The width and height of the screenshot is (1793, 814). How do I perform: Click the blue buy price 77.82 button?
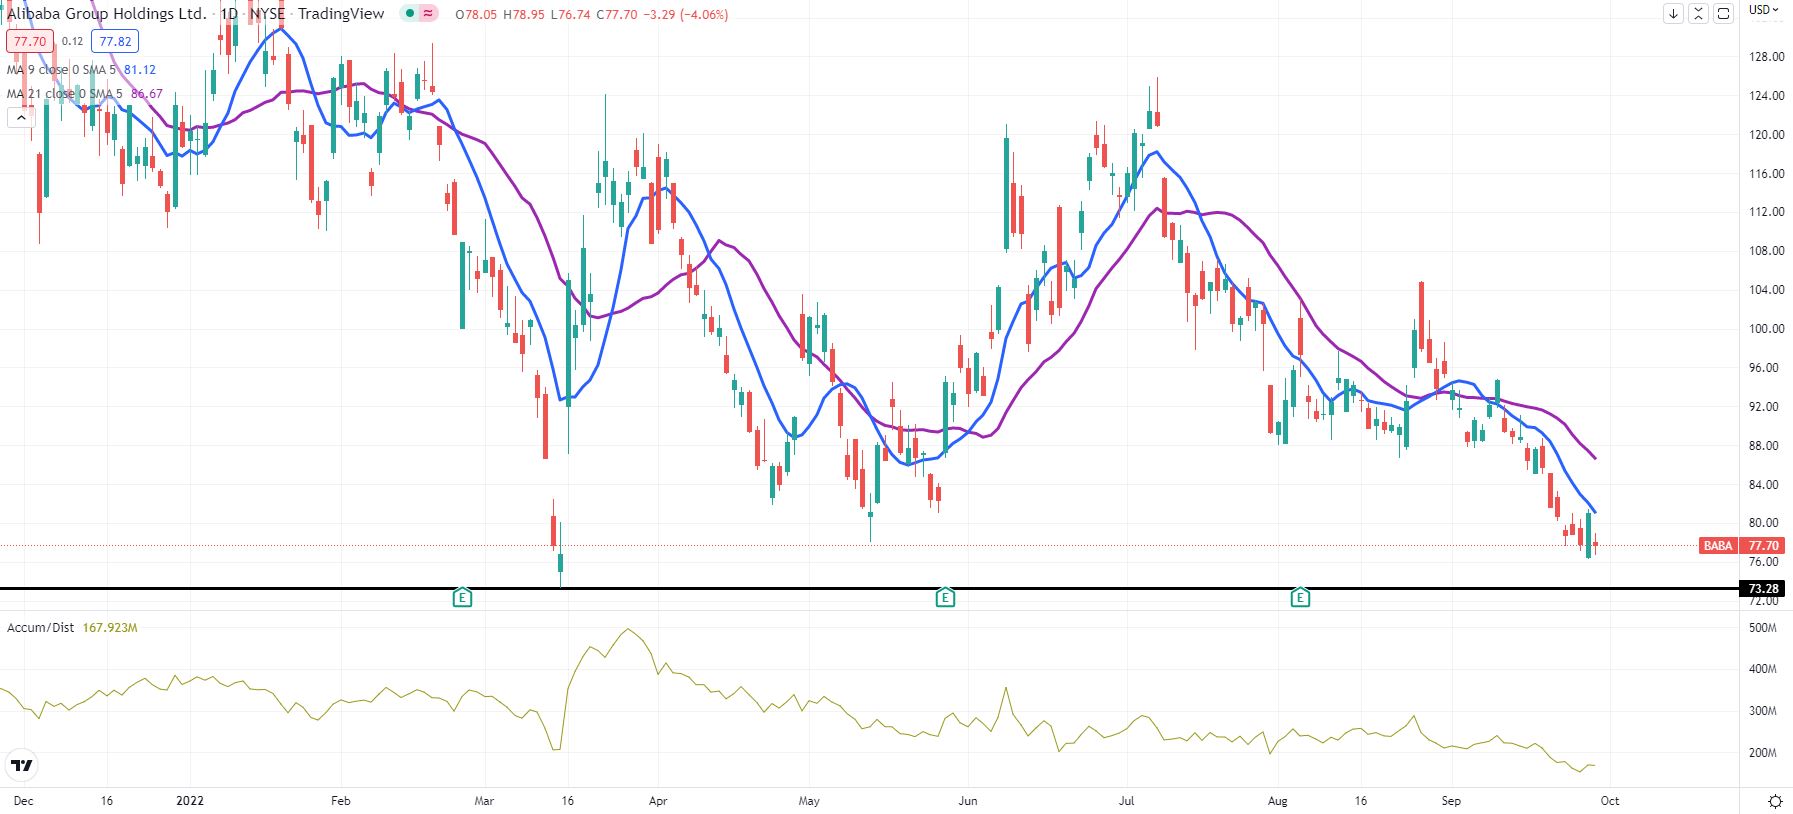(115, 41)
